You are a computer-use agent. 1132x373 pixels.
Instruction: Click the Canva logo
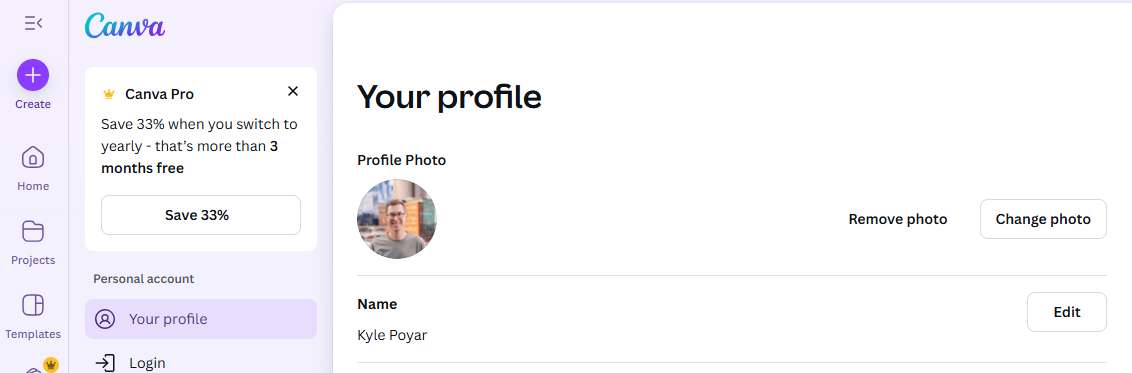(x=125, y=27)
